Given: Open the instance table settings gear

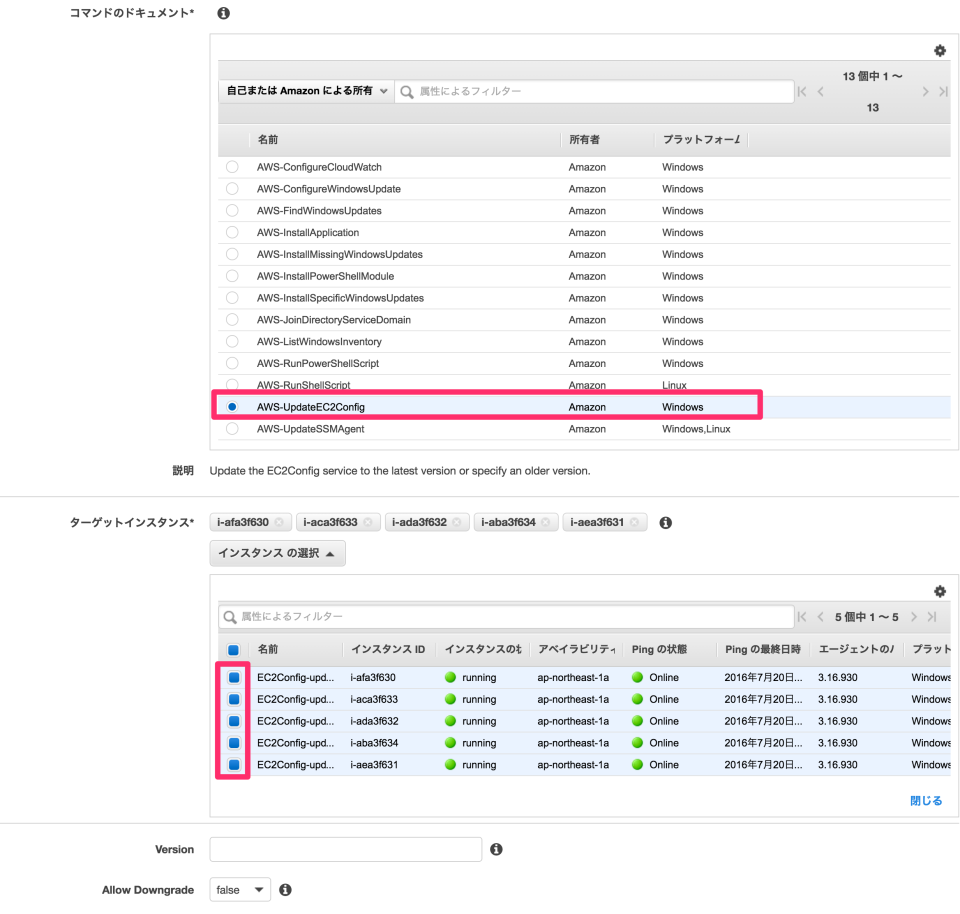Looking at the screenshot, I should 939,590.
